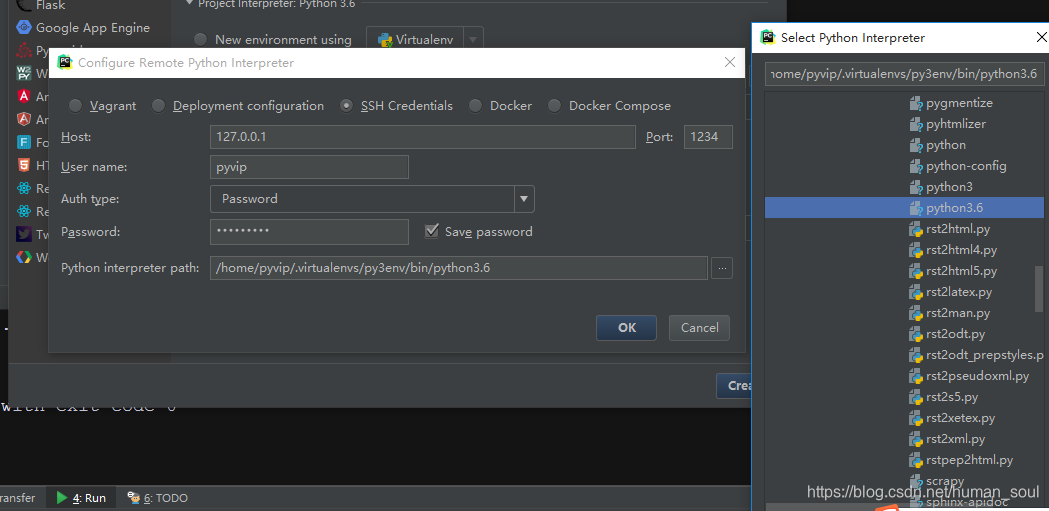The width and height of the screenshot is (1049, 511).
Task: Click the python3 file icon
Action: pos(916,187)
